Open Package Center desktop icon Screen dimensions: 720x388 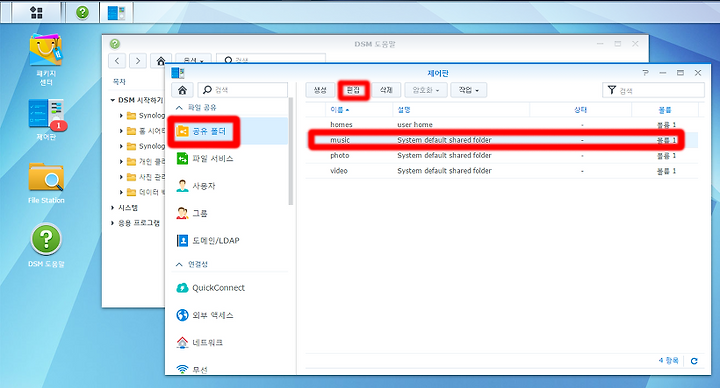coord(46,60)
